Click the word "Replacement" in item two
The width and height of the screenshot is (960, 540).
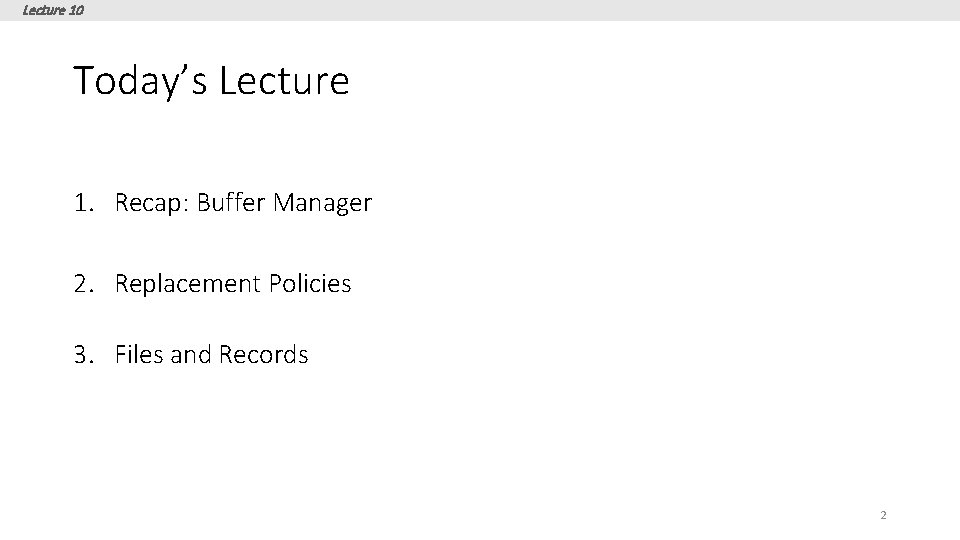[x=188, y=284]
